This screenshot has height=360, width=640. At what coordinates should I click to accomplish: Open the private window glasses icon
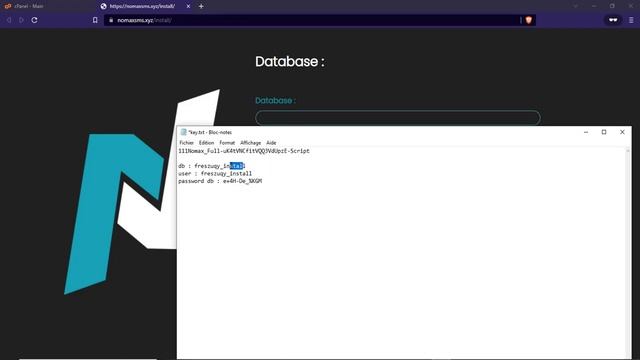613,20
